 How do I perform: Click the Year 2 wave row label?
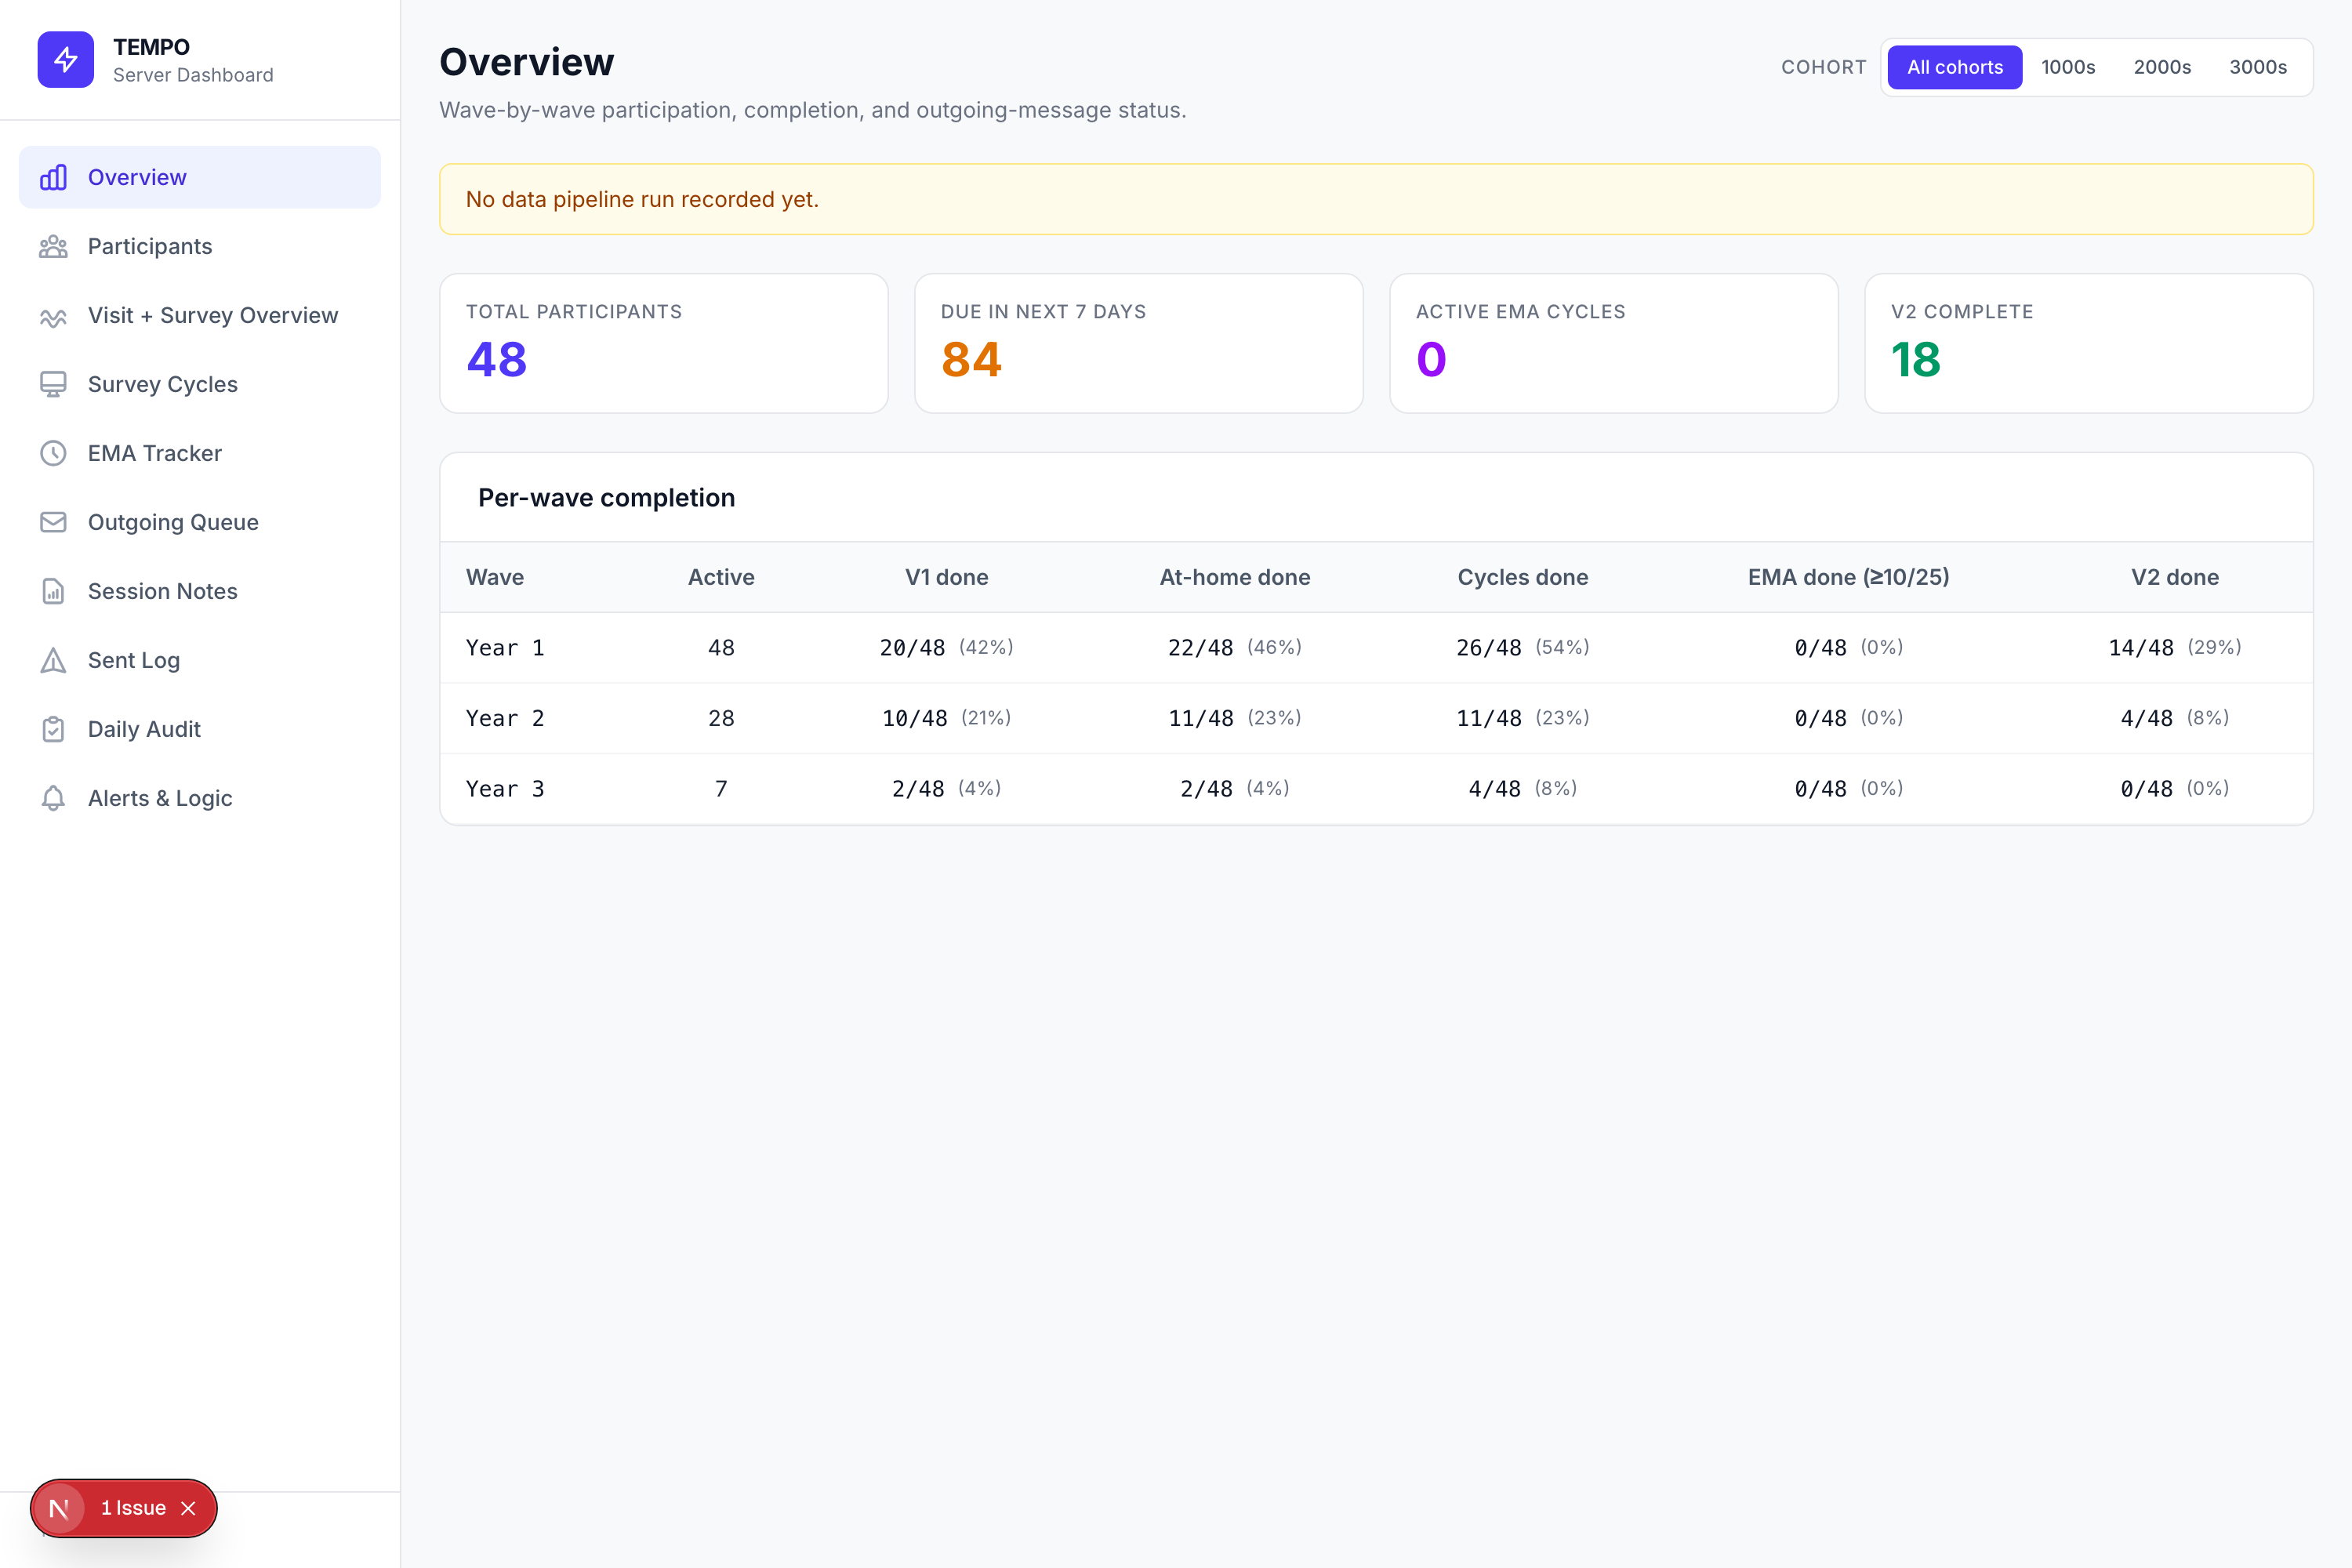[x=505, y=719]
